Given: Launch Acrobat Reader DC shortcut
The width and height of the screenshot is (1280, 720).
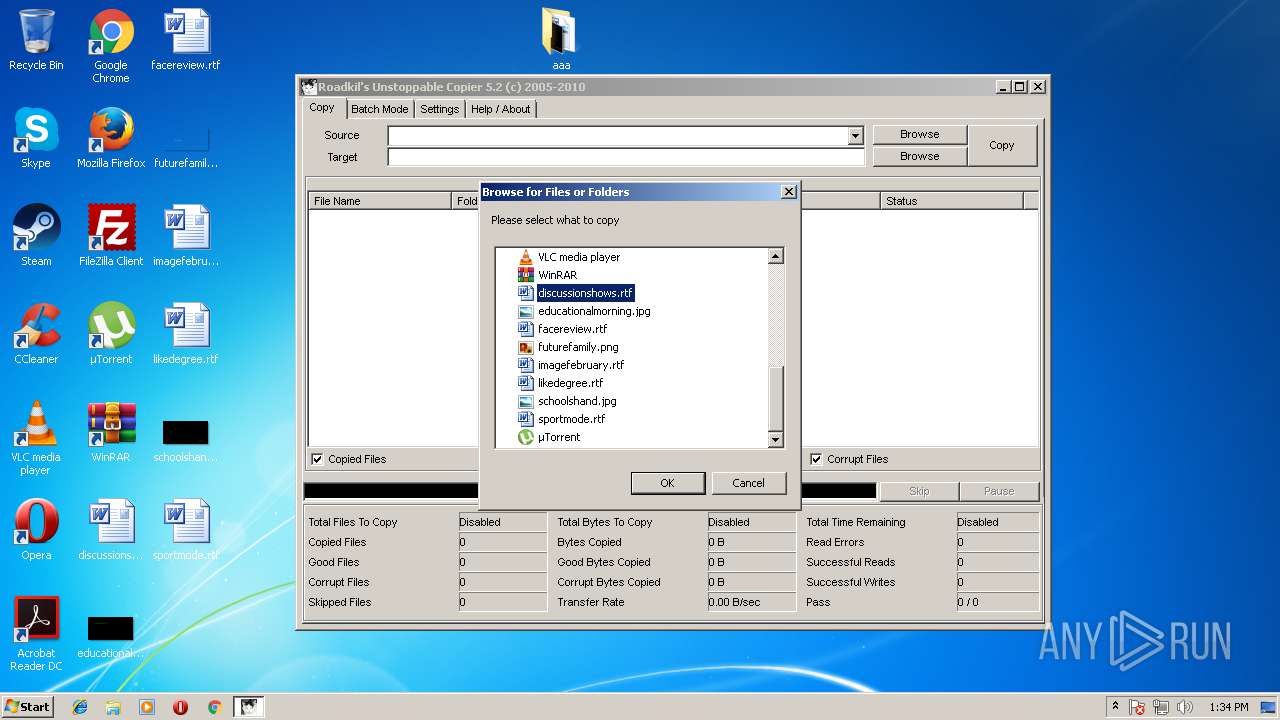Looking at the screenshot, I should (36, 634).
